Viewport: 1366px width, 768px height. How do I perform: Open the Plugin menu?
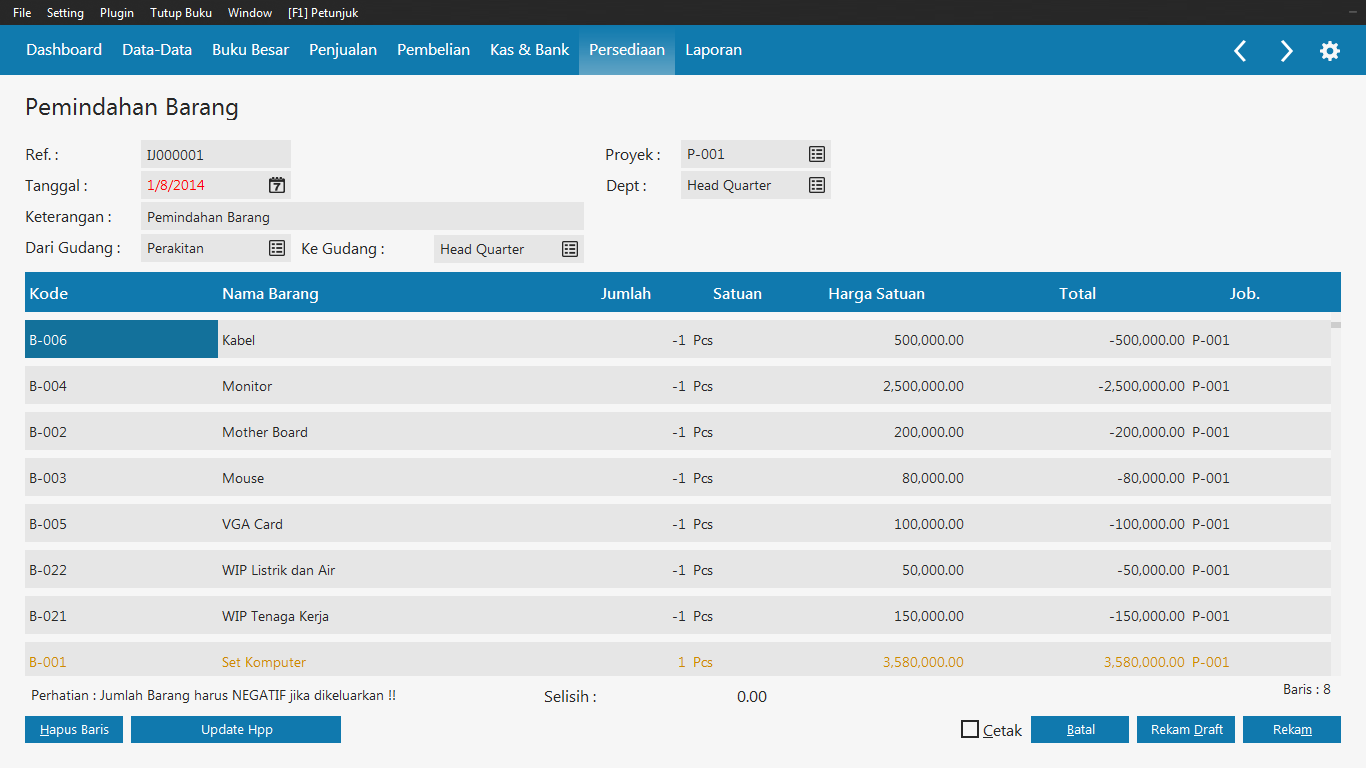117,13
